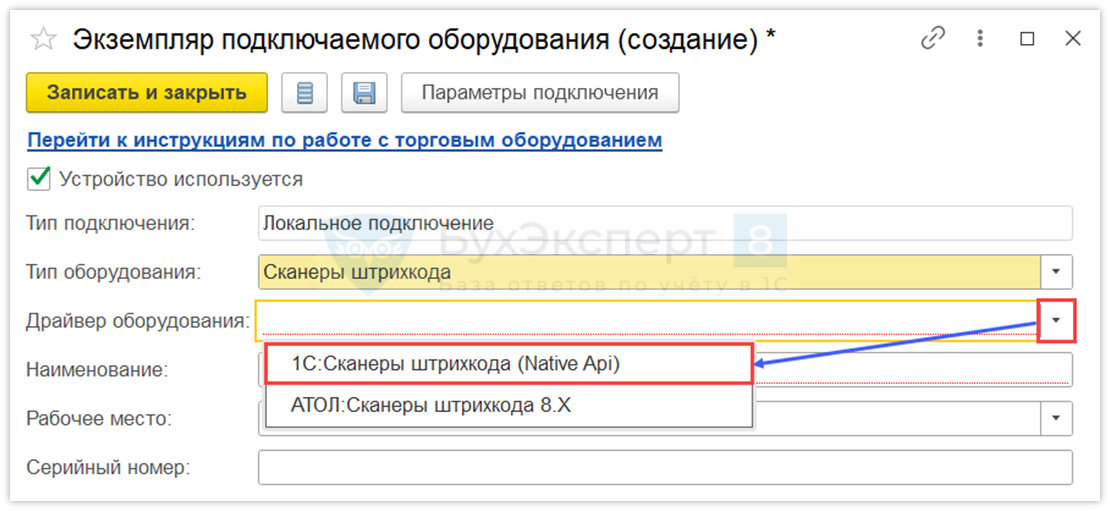
Task: Click the 'Тип подключения:' label
Action: pos(110,224)
